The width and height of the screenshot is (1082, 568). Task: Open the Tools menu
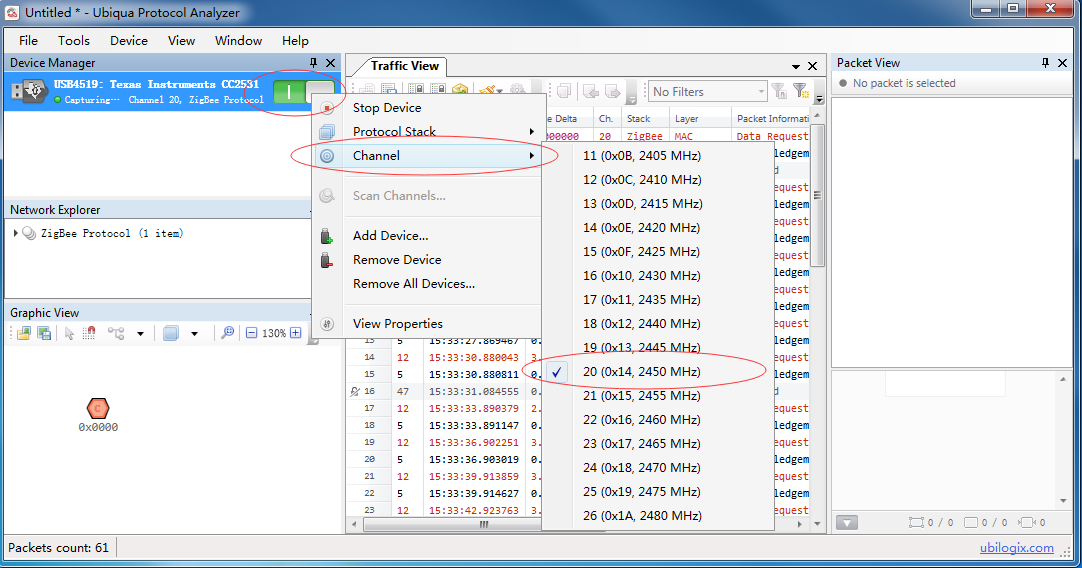73,41
